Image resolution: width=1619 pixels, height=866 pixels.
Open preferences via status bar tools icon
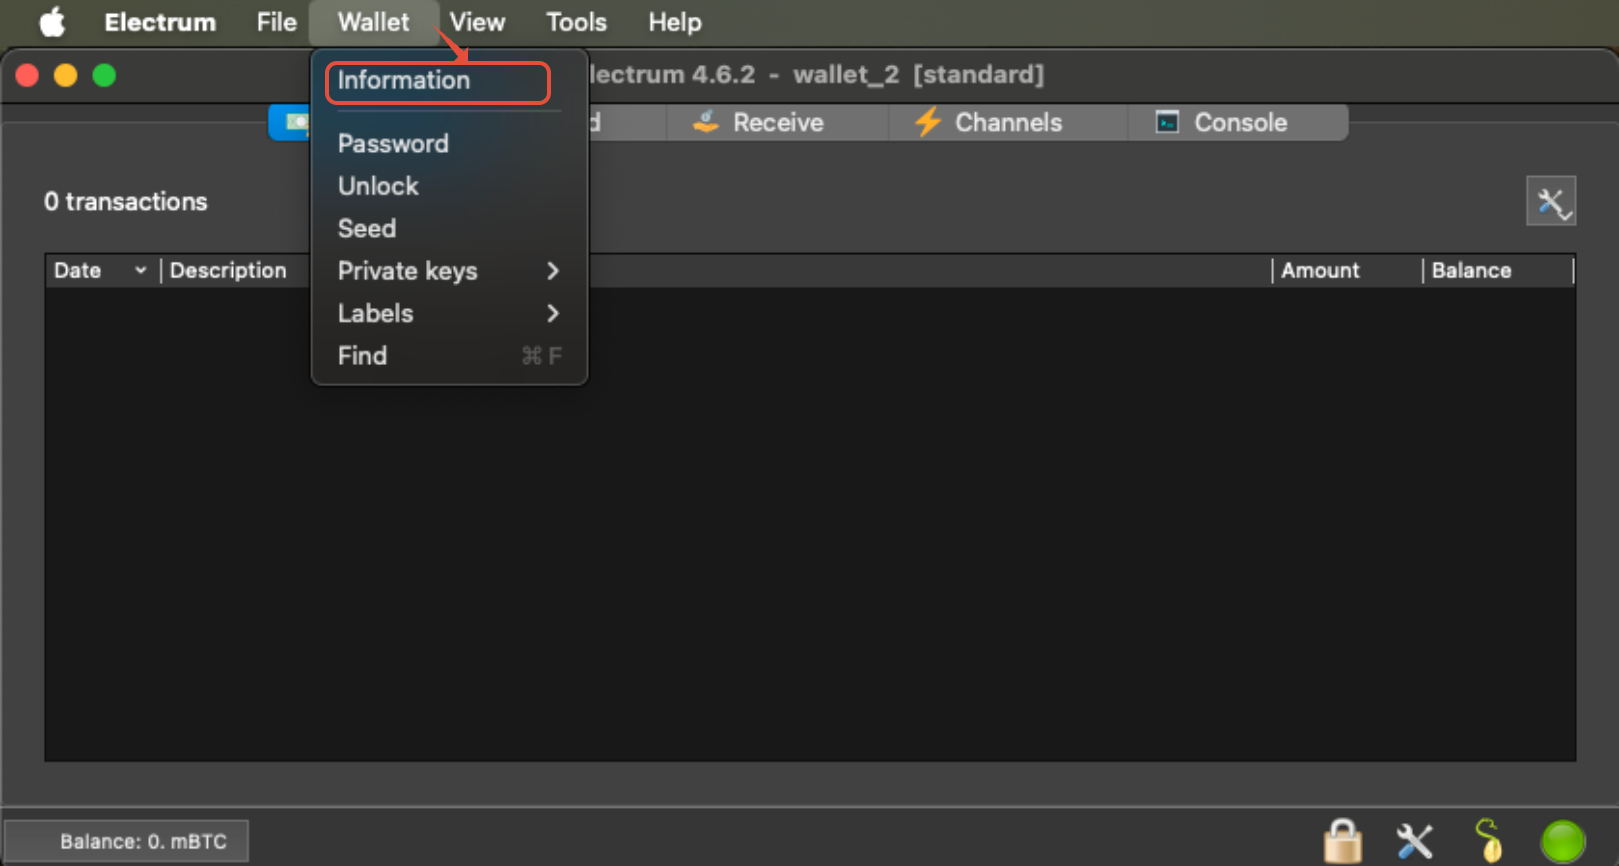click(x=1415, y=841)
